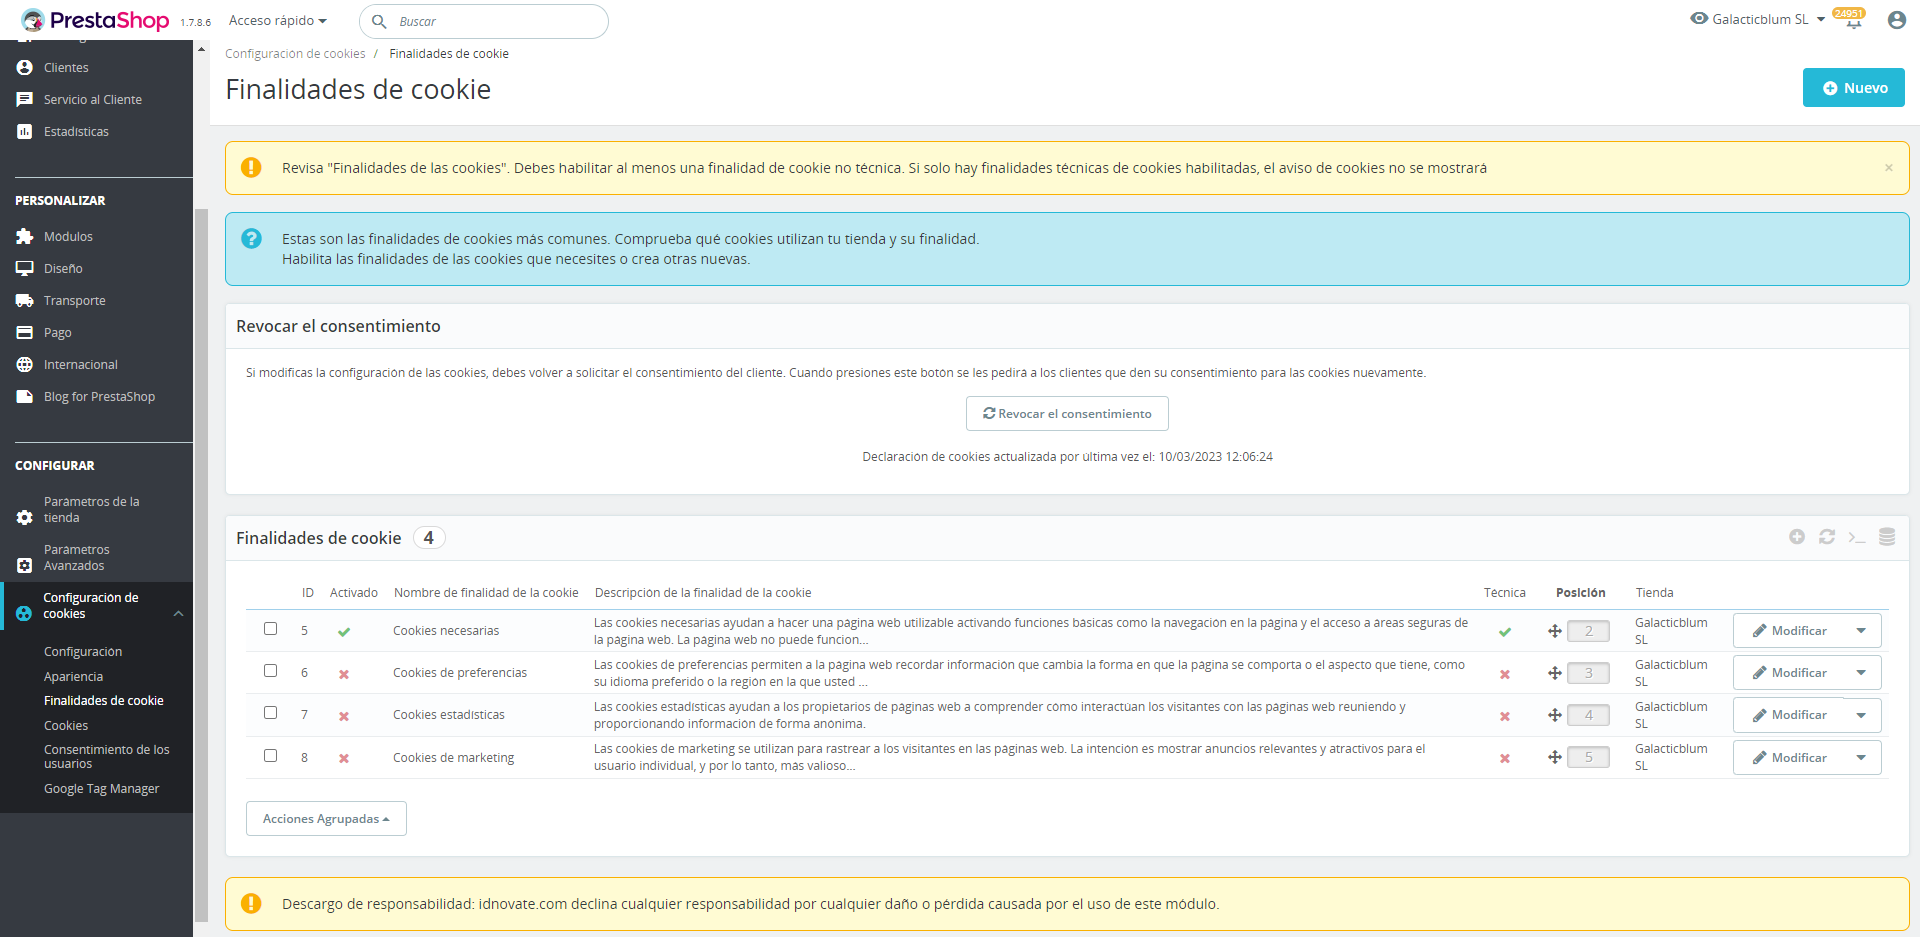Click Modificar for Cookies estadísticas

pyautogui.click(x=1789, y=715)
